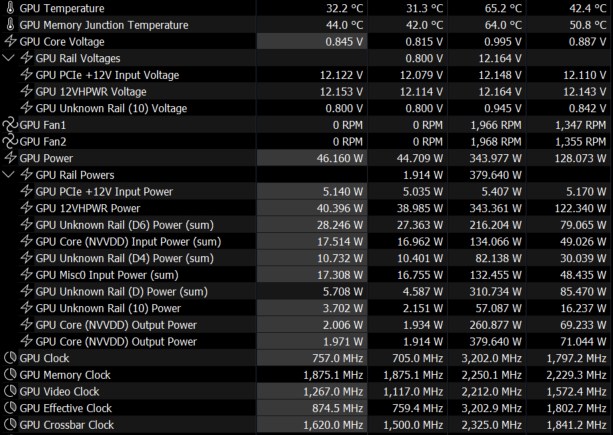Click the GPU Effective Clock clock icon
This screenshot has width=613, height=435.
click(x=11, y=408)
